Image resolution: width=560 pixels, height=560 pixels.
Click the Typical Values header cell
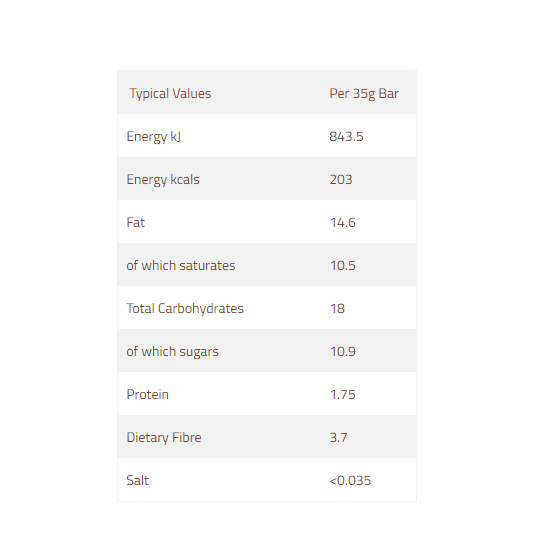170,94
